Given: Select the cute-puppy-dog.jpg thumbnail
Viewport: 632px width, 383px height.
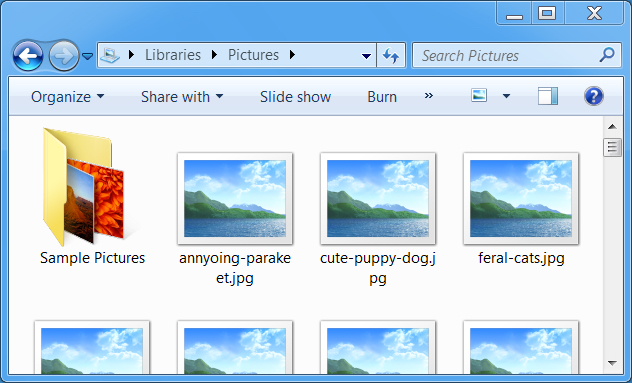Looking at the screenshot, I should (x=378, y=198).
